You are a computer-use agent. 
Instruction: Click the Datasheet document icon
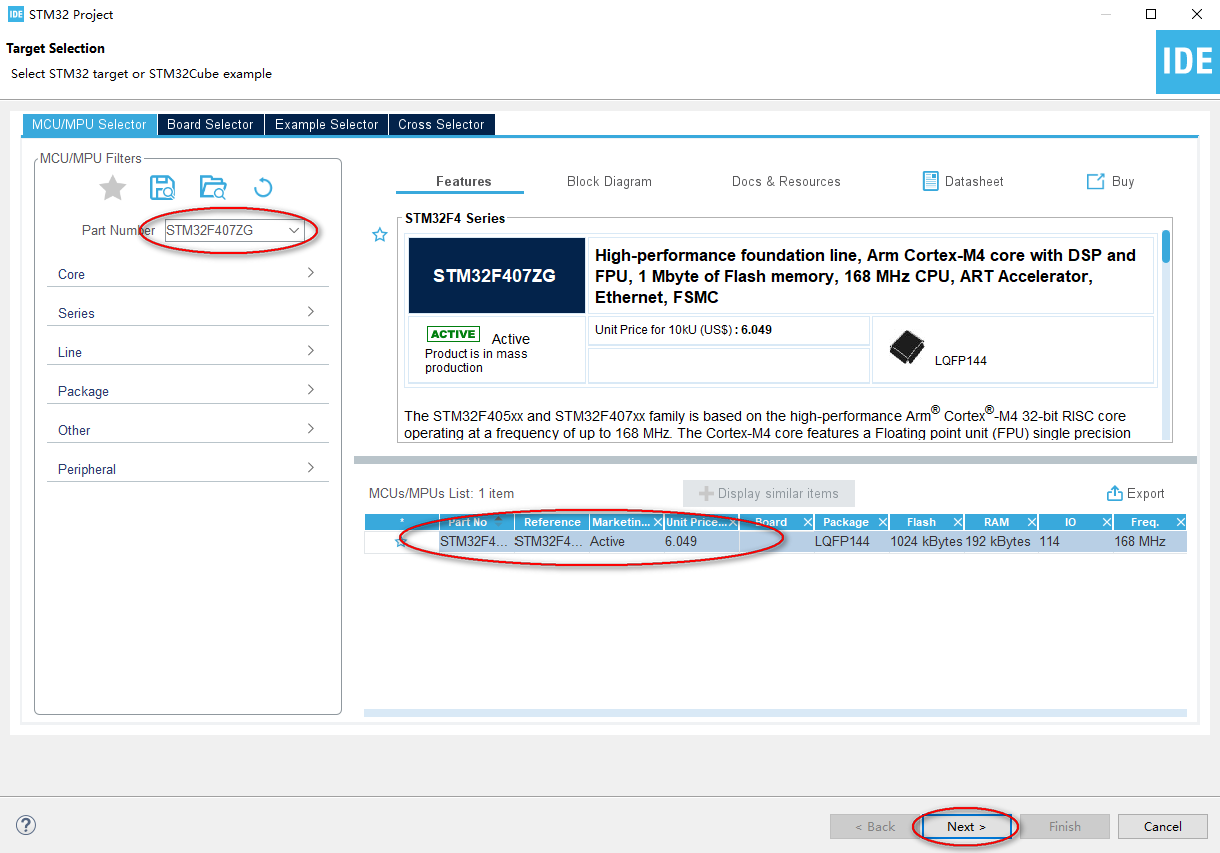930,181
